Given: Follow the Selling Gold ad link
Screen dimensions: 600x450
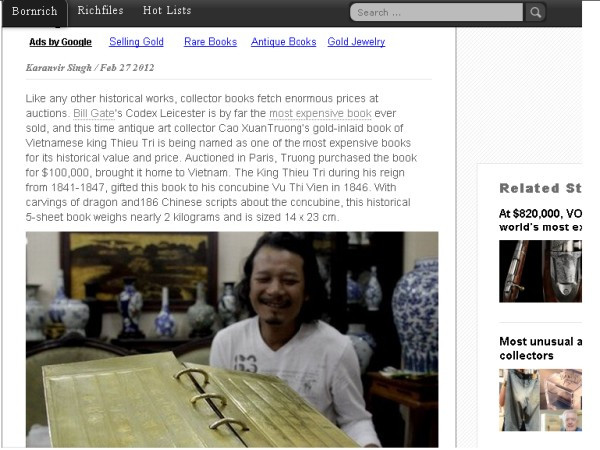Looking at the screenshot, I should pos(136,42).
